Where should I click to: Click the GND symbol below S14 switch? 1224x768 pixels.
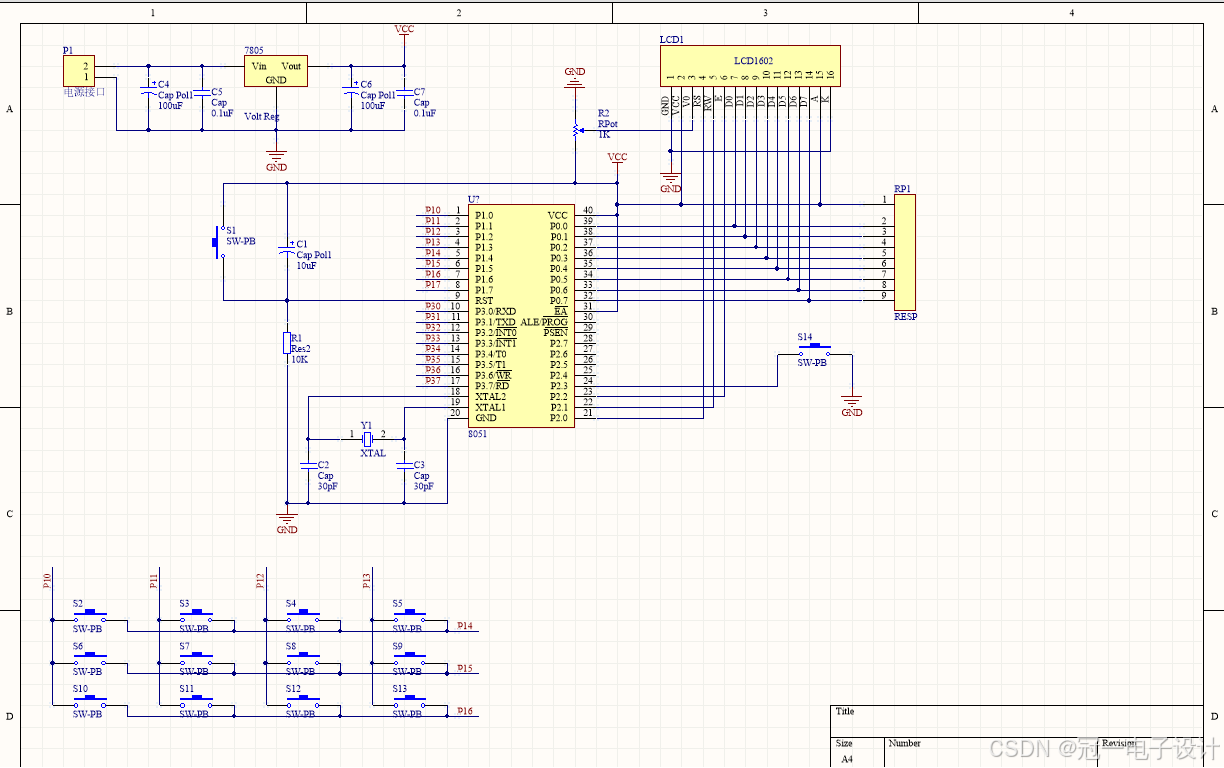coord(852,406)
